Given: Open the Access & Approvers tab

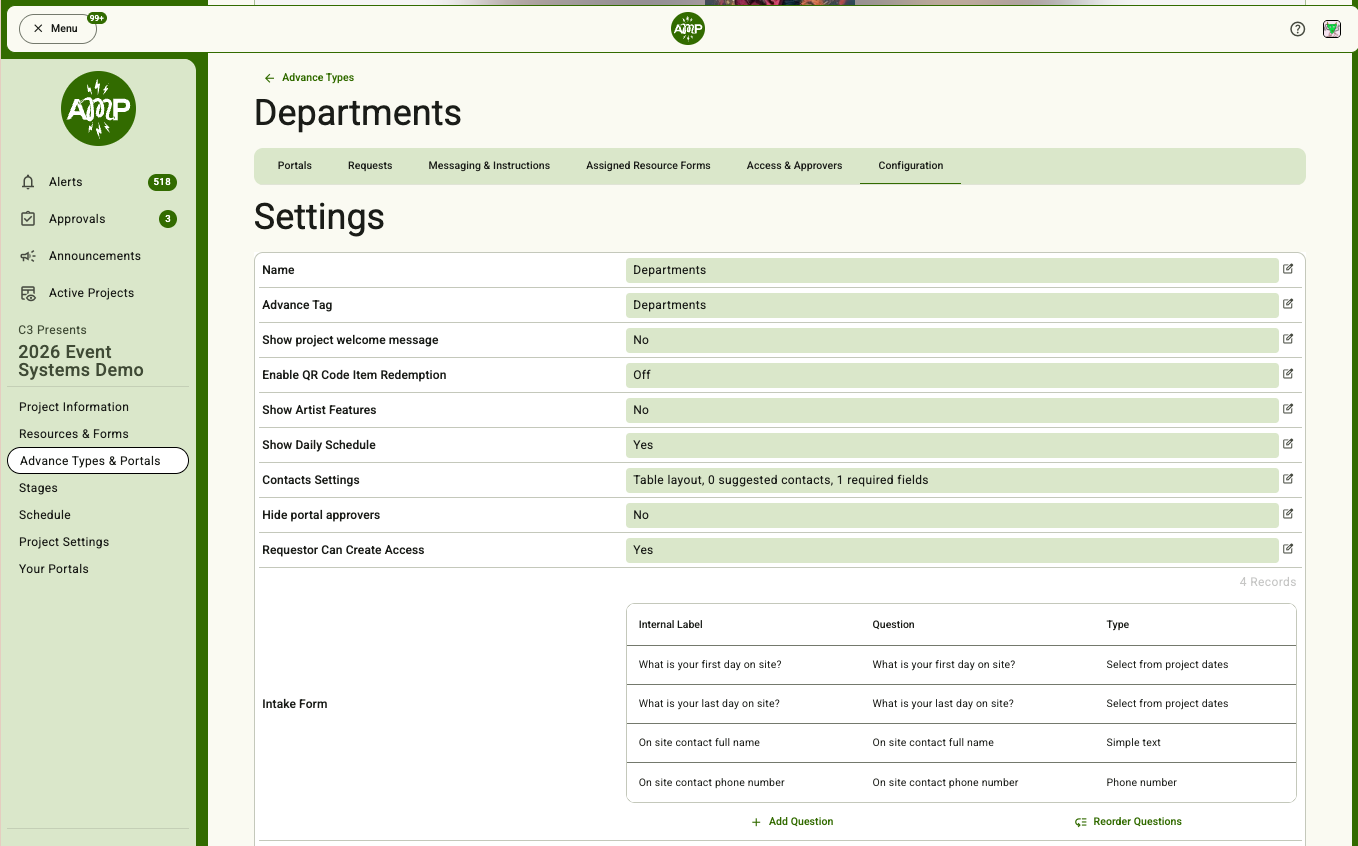Looking at the screenshot, I should 794,165.
